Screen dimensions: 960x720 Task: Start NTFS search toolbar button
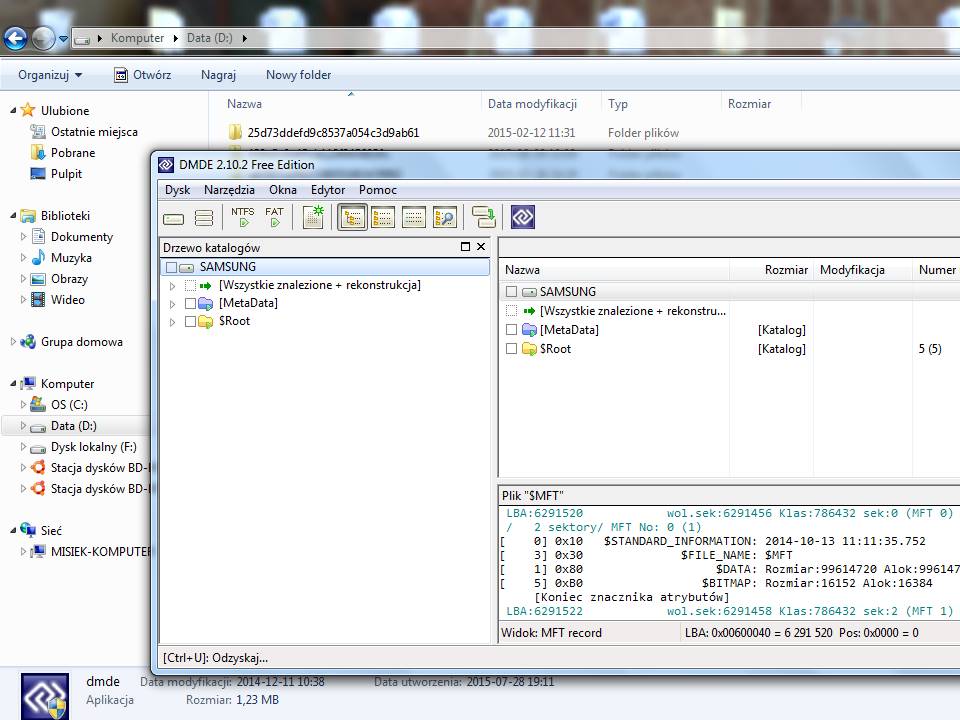[243, 217]
